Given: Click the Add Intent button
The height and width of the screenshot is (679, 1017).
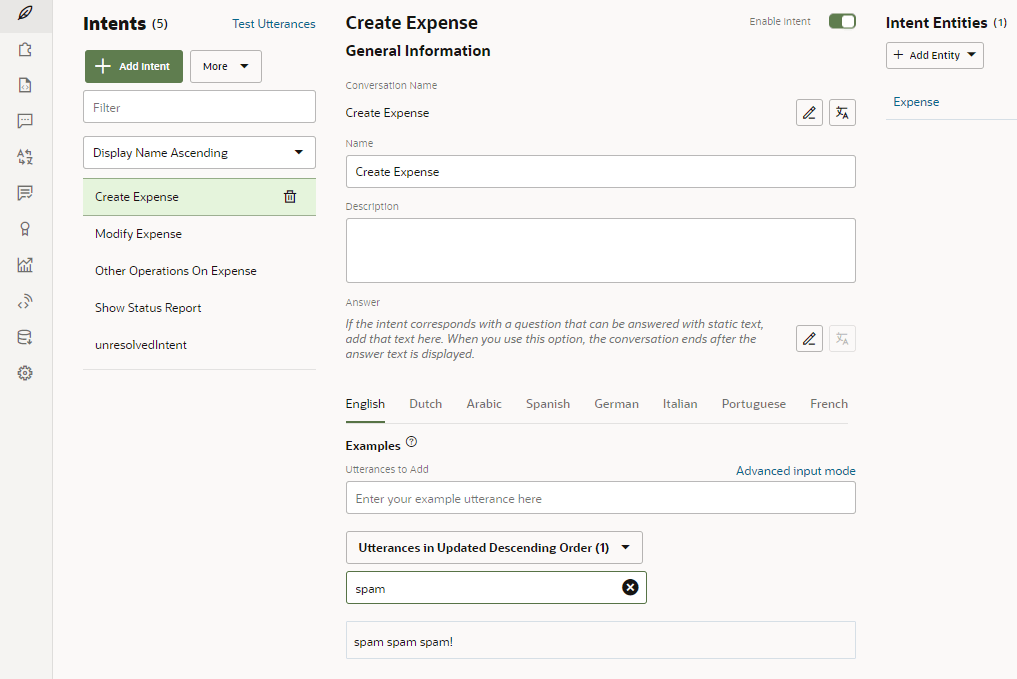Looking at the screenshot, I should tap(133, 66).
